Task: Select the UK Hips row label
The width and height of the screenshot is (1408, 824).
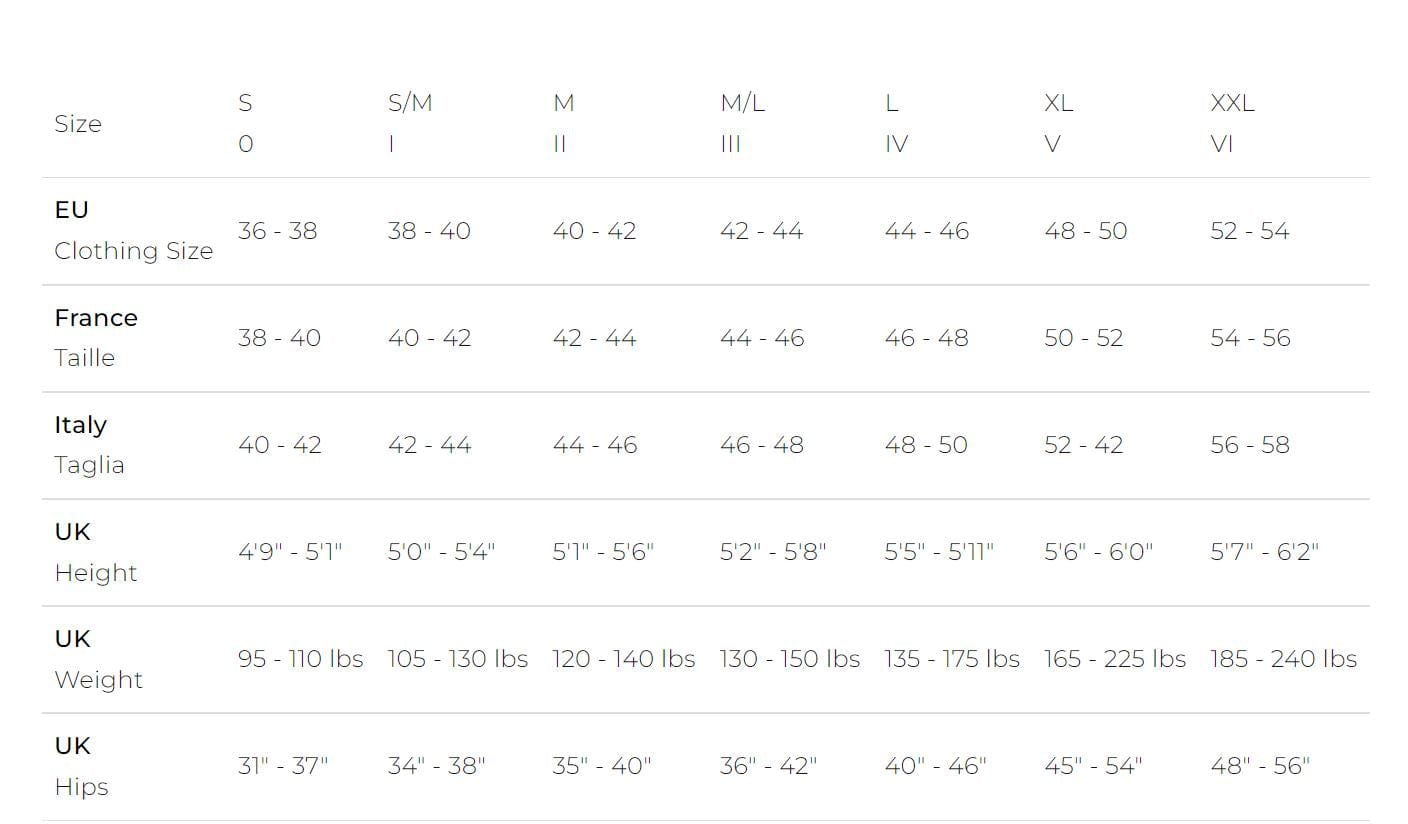Action: [x=81, y=766]
